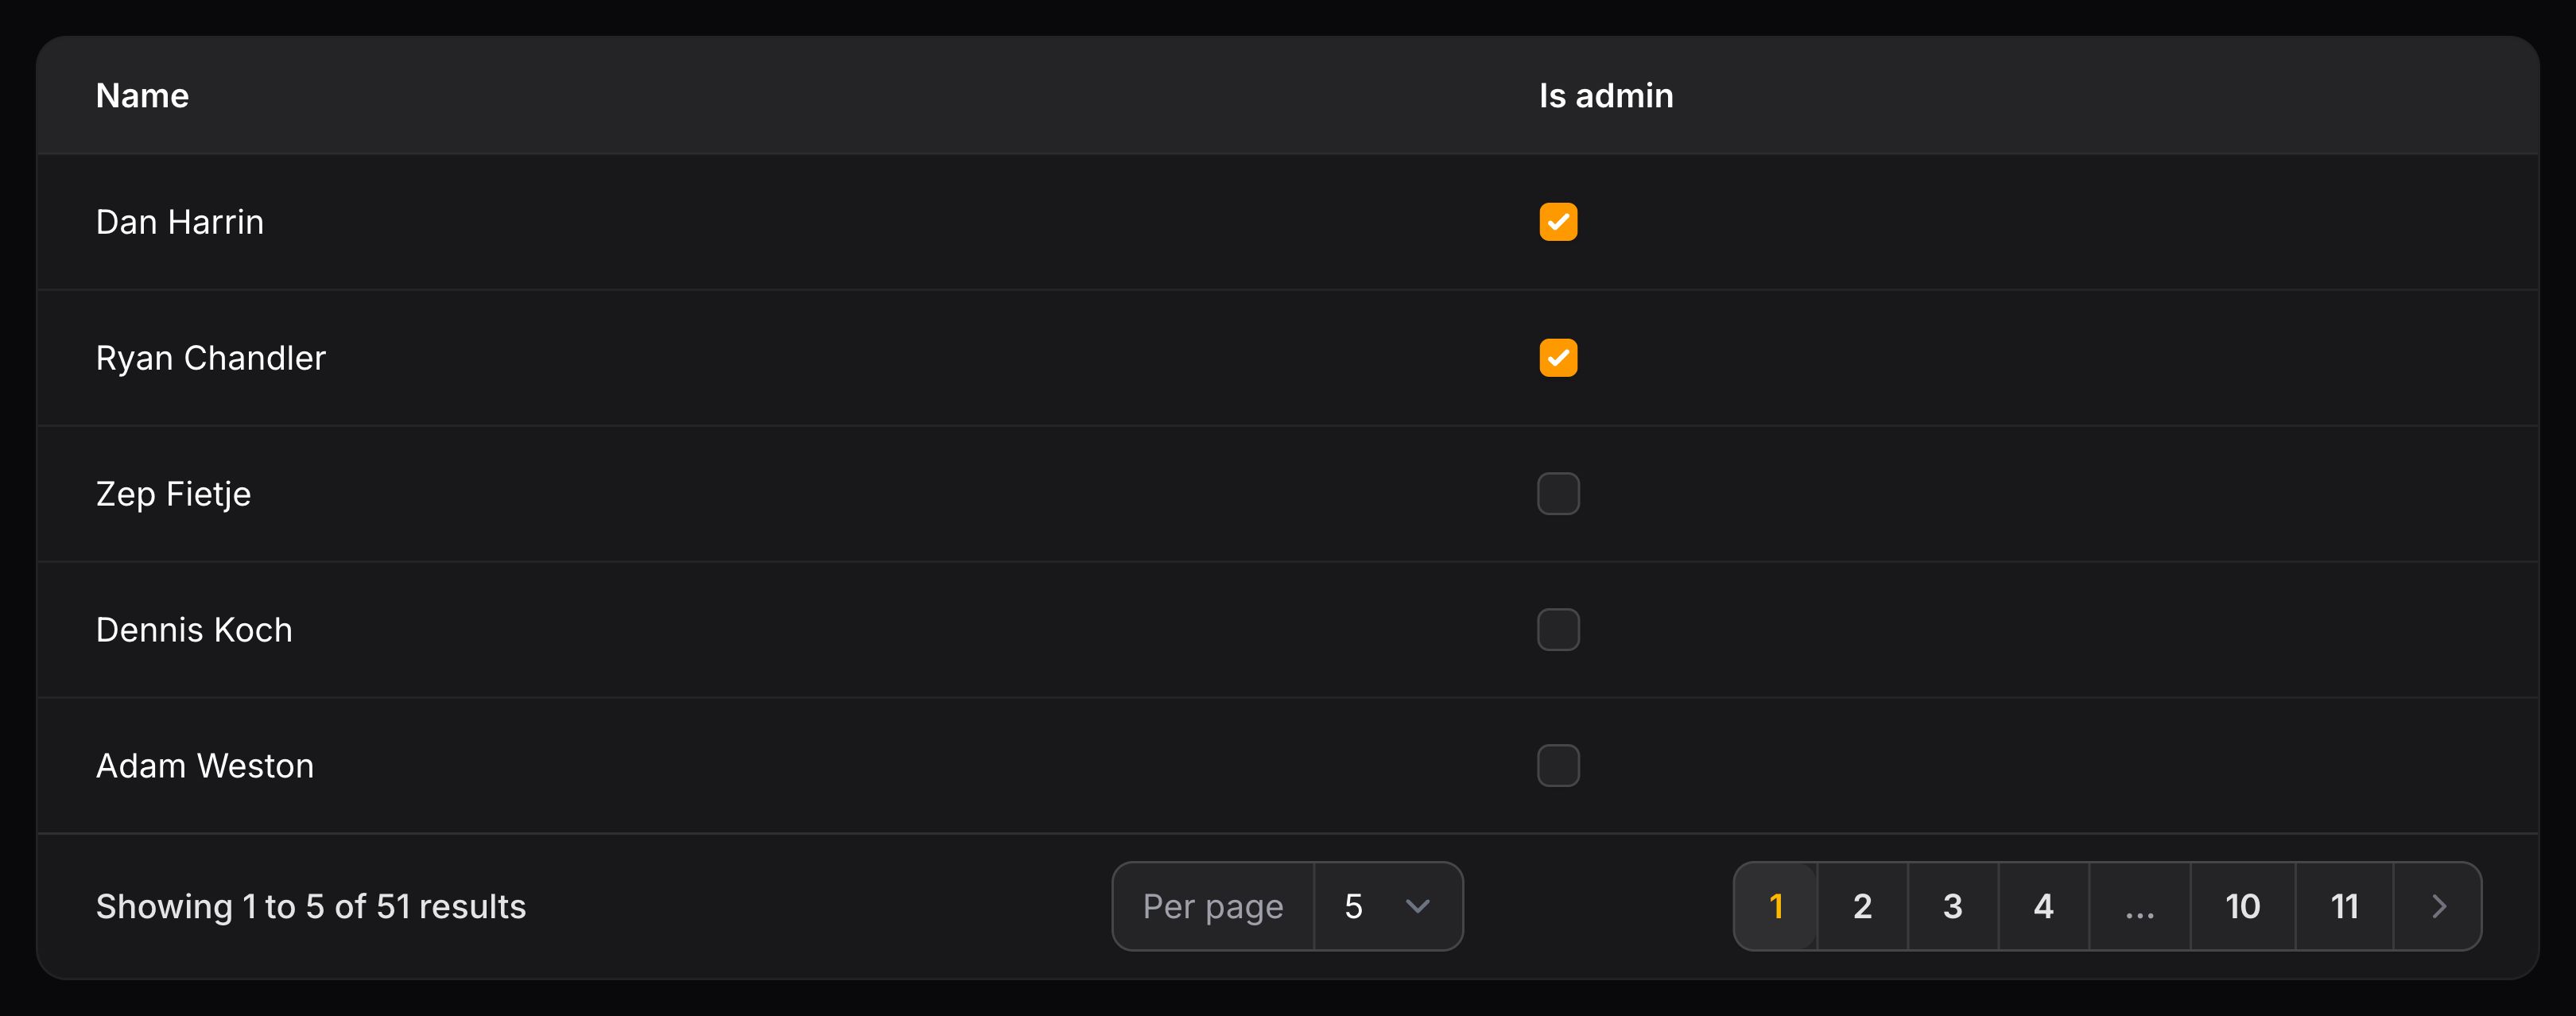Revoke admin status for Dan Harrin
This screenshot has width=2576, height=1016.
pos(1558,221)
